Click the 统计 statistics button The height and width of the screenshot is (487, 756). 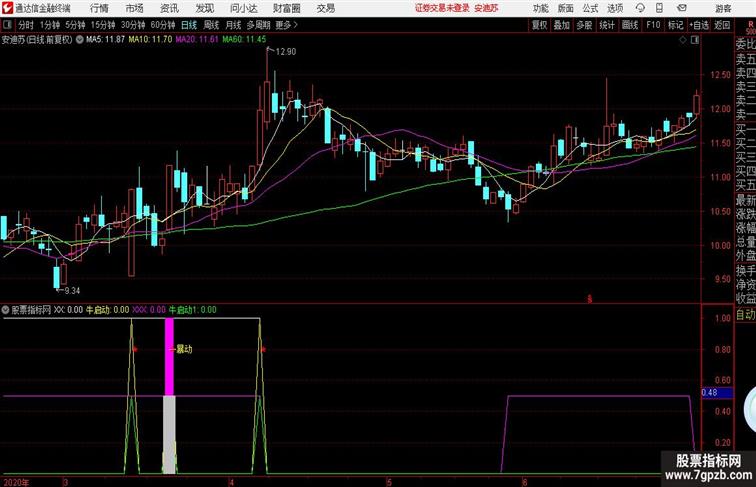pos(607,25)
